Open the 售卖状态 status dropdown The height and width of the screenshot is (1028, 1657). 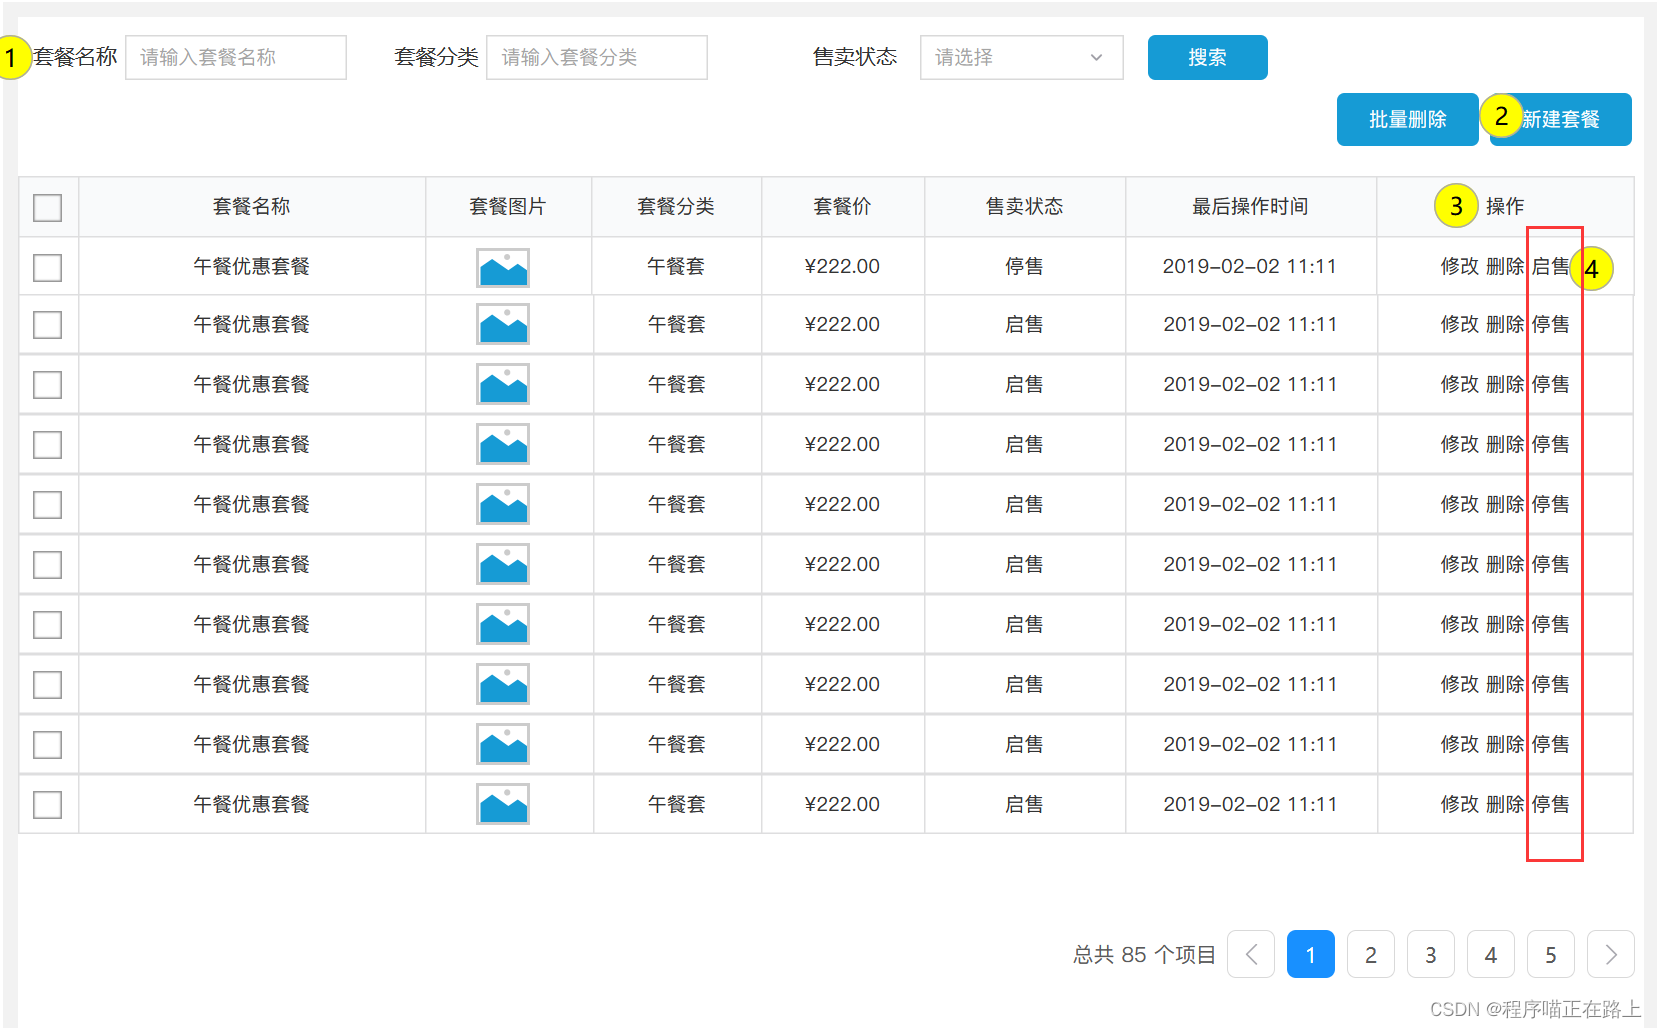click(x=1021, y=57)
